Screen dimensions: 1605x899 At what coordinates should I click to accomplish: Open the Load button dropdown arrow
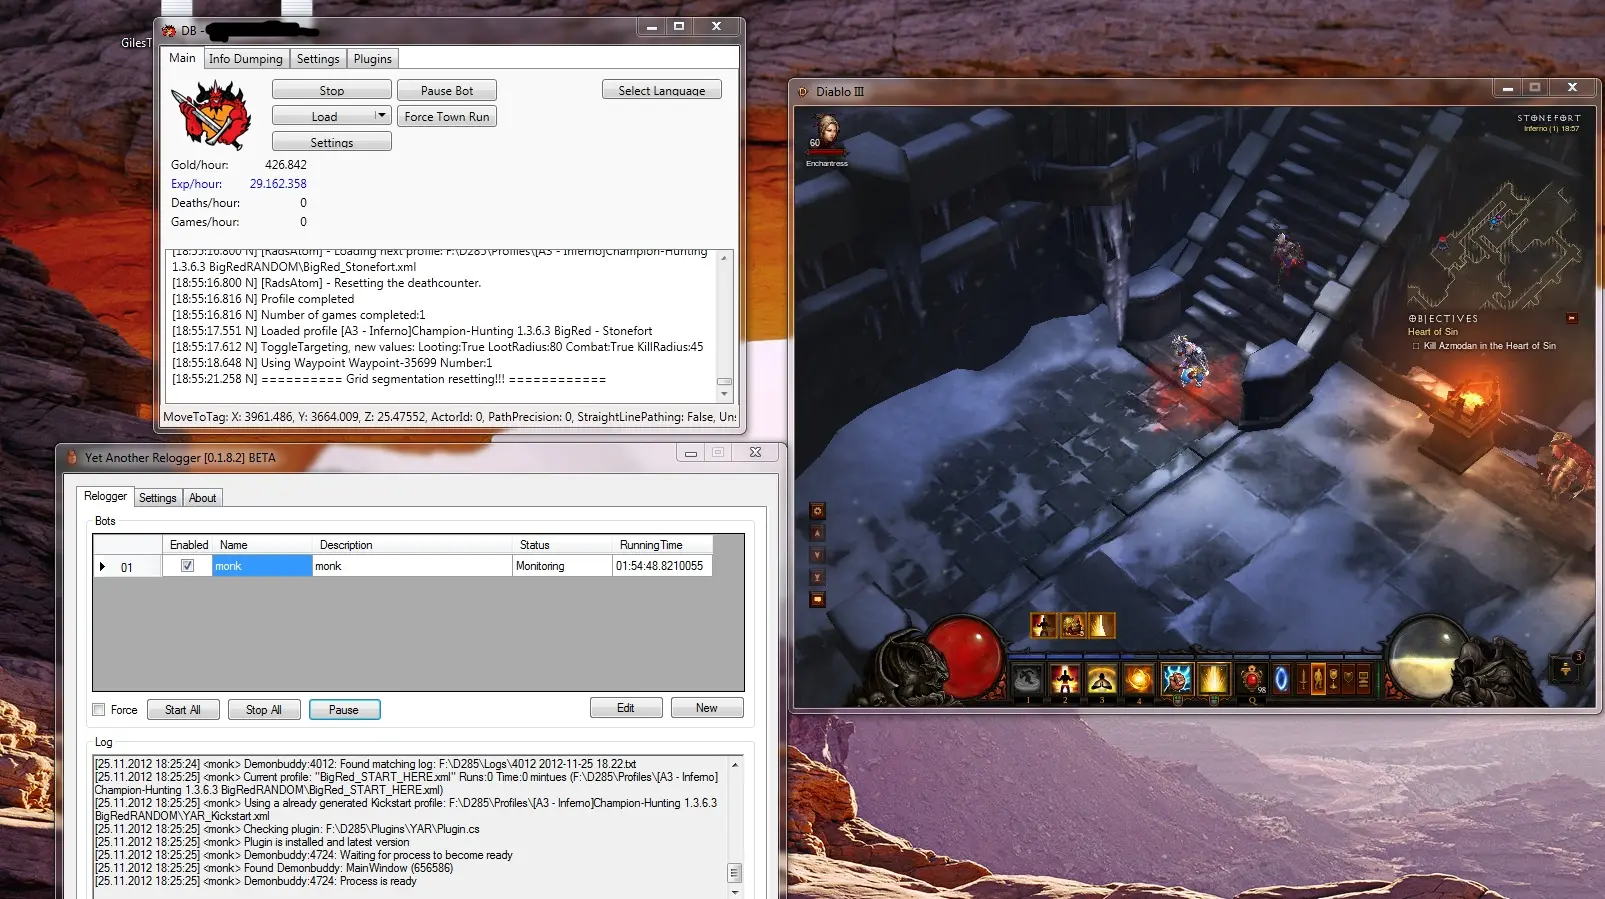pyautogui.click(x=381, y=116)
